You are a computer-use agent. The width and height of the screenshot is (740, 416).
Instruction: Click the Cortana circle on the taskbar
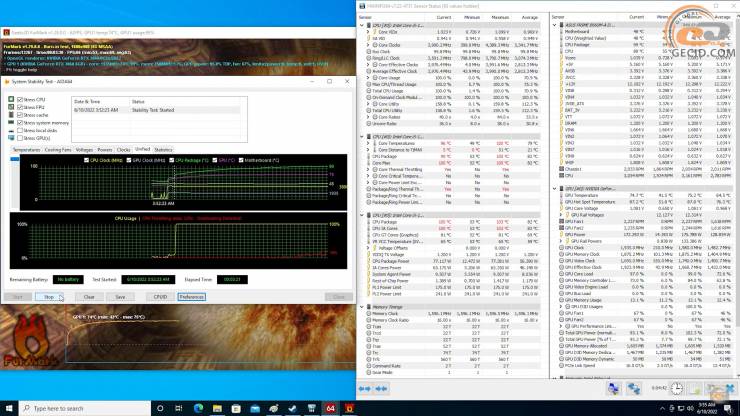[160, 408]
